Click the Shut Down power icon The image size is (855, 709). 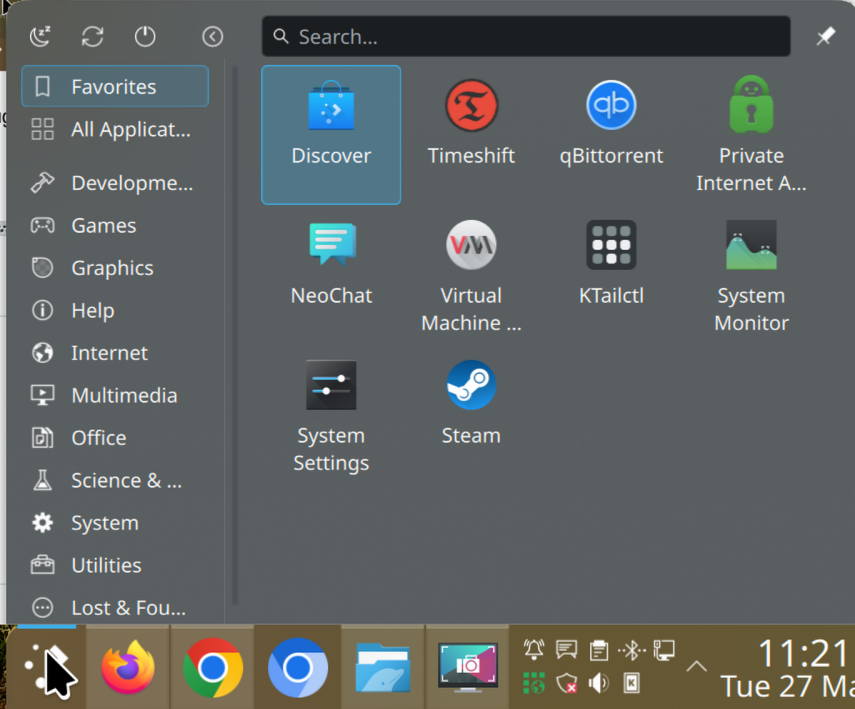(145, 37)
